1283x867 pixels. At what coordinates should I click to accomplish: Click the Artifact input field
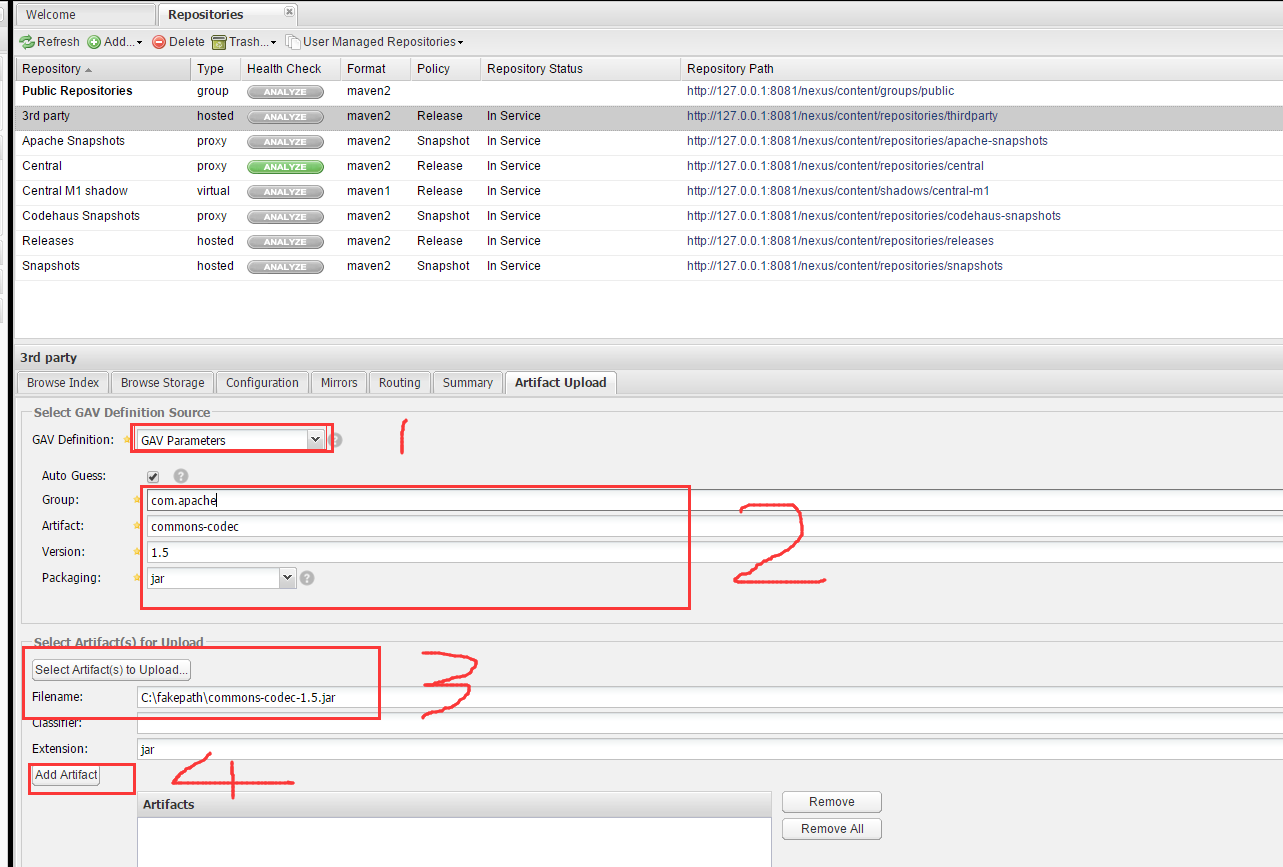coord(714,526)
